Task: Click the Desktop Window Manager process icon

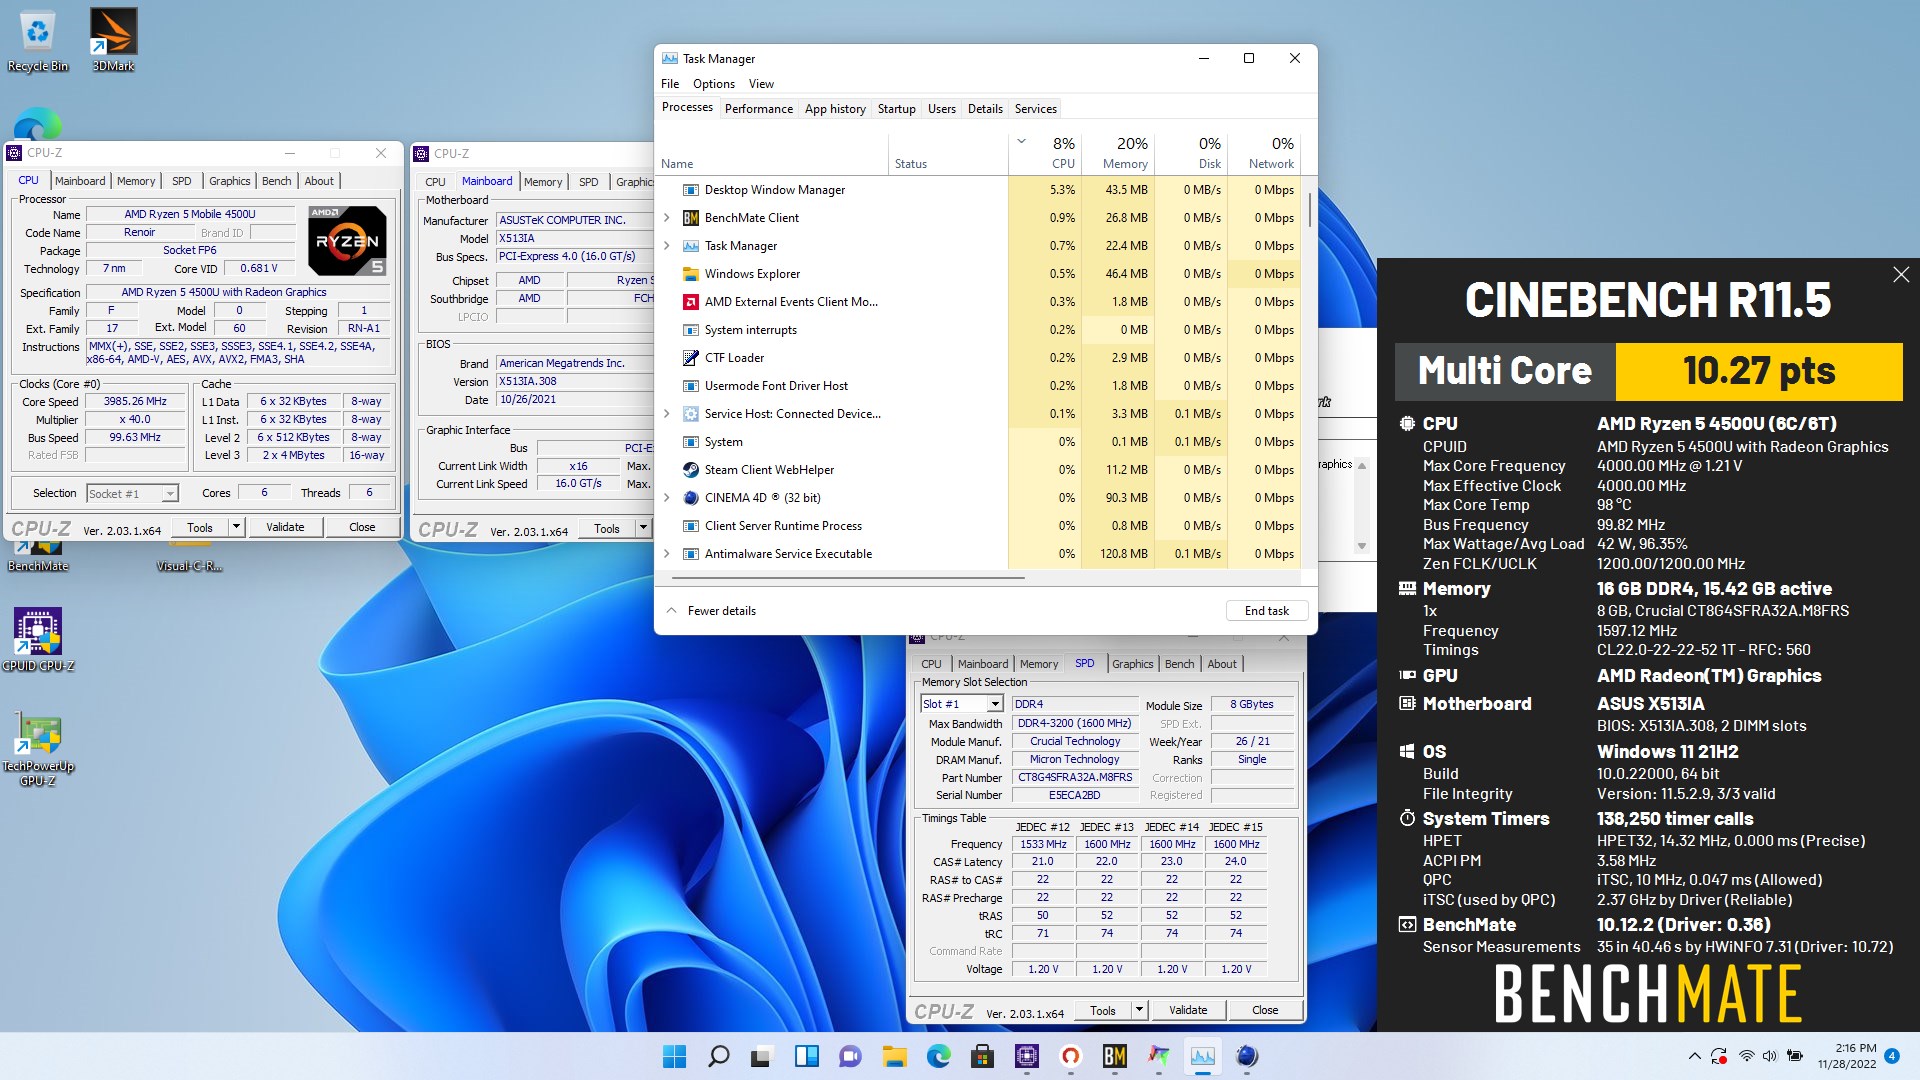Action: pos(690,190)
